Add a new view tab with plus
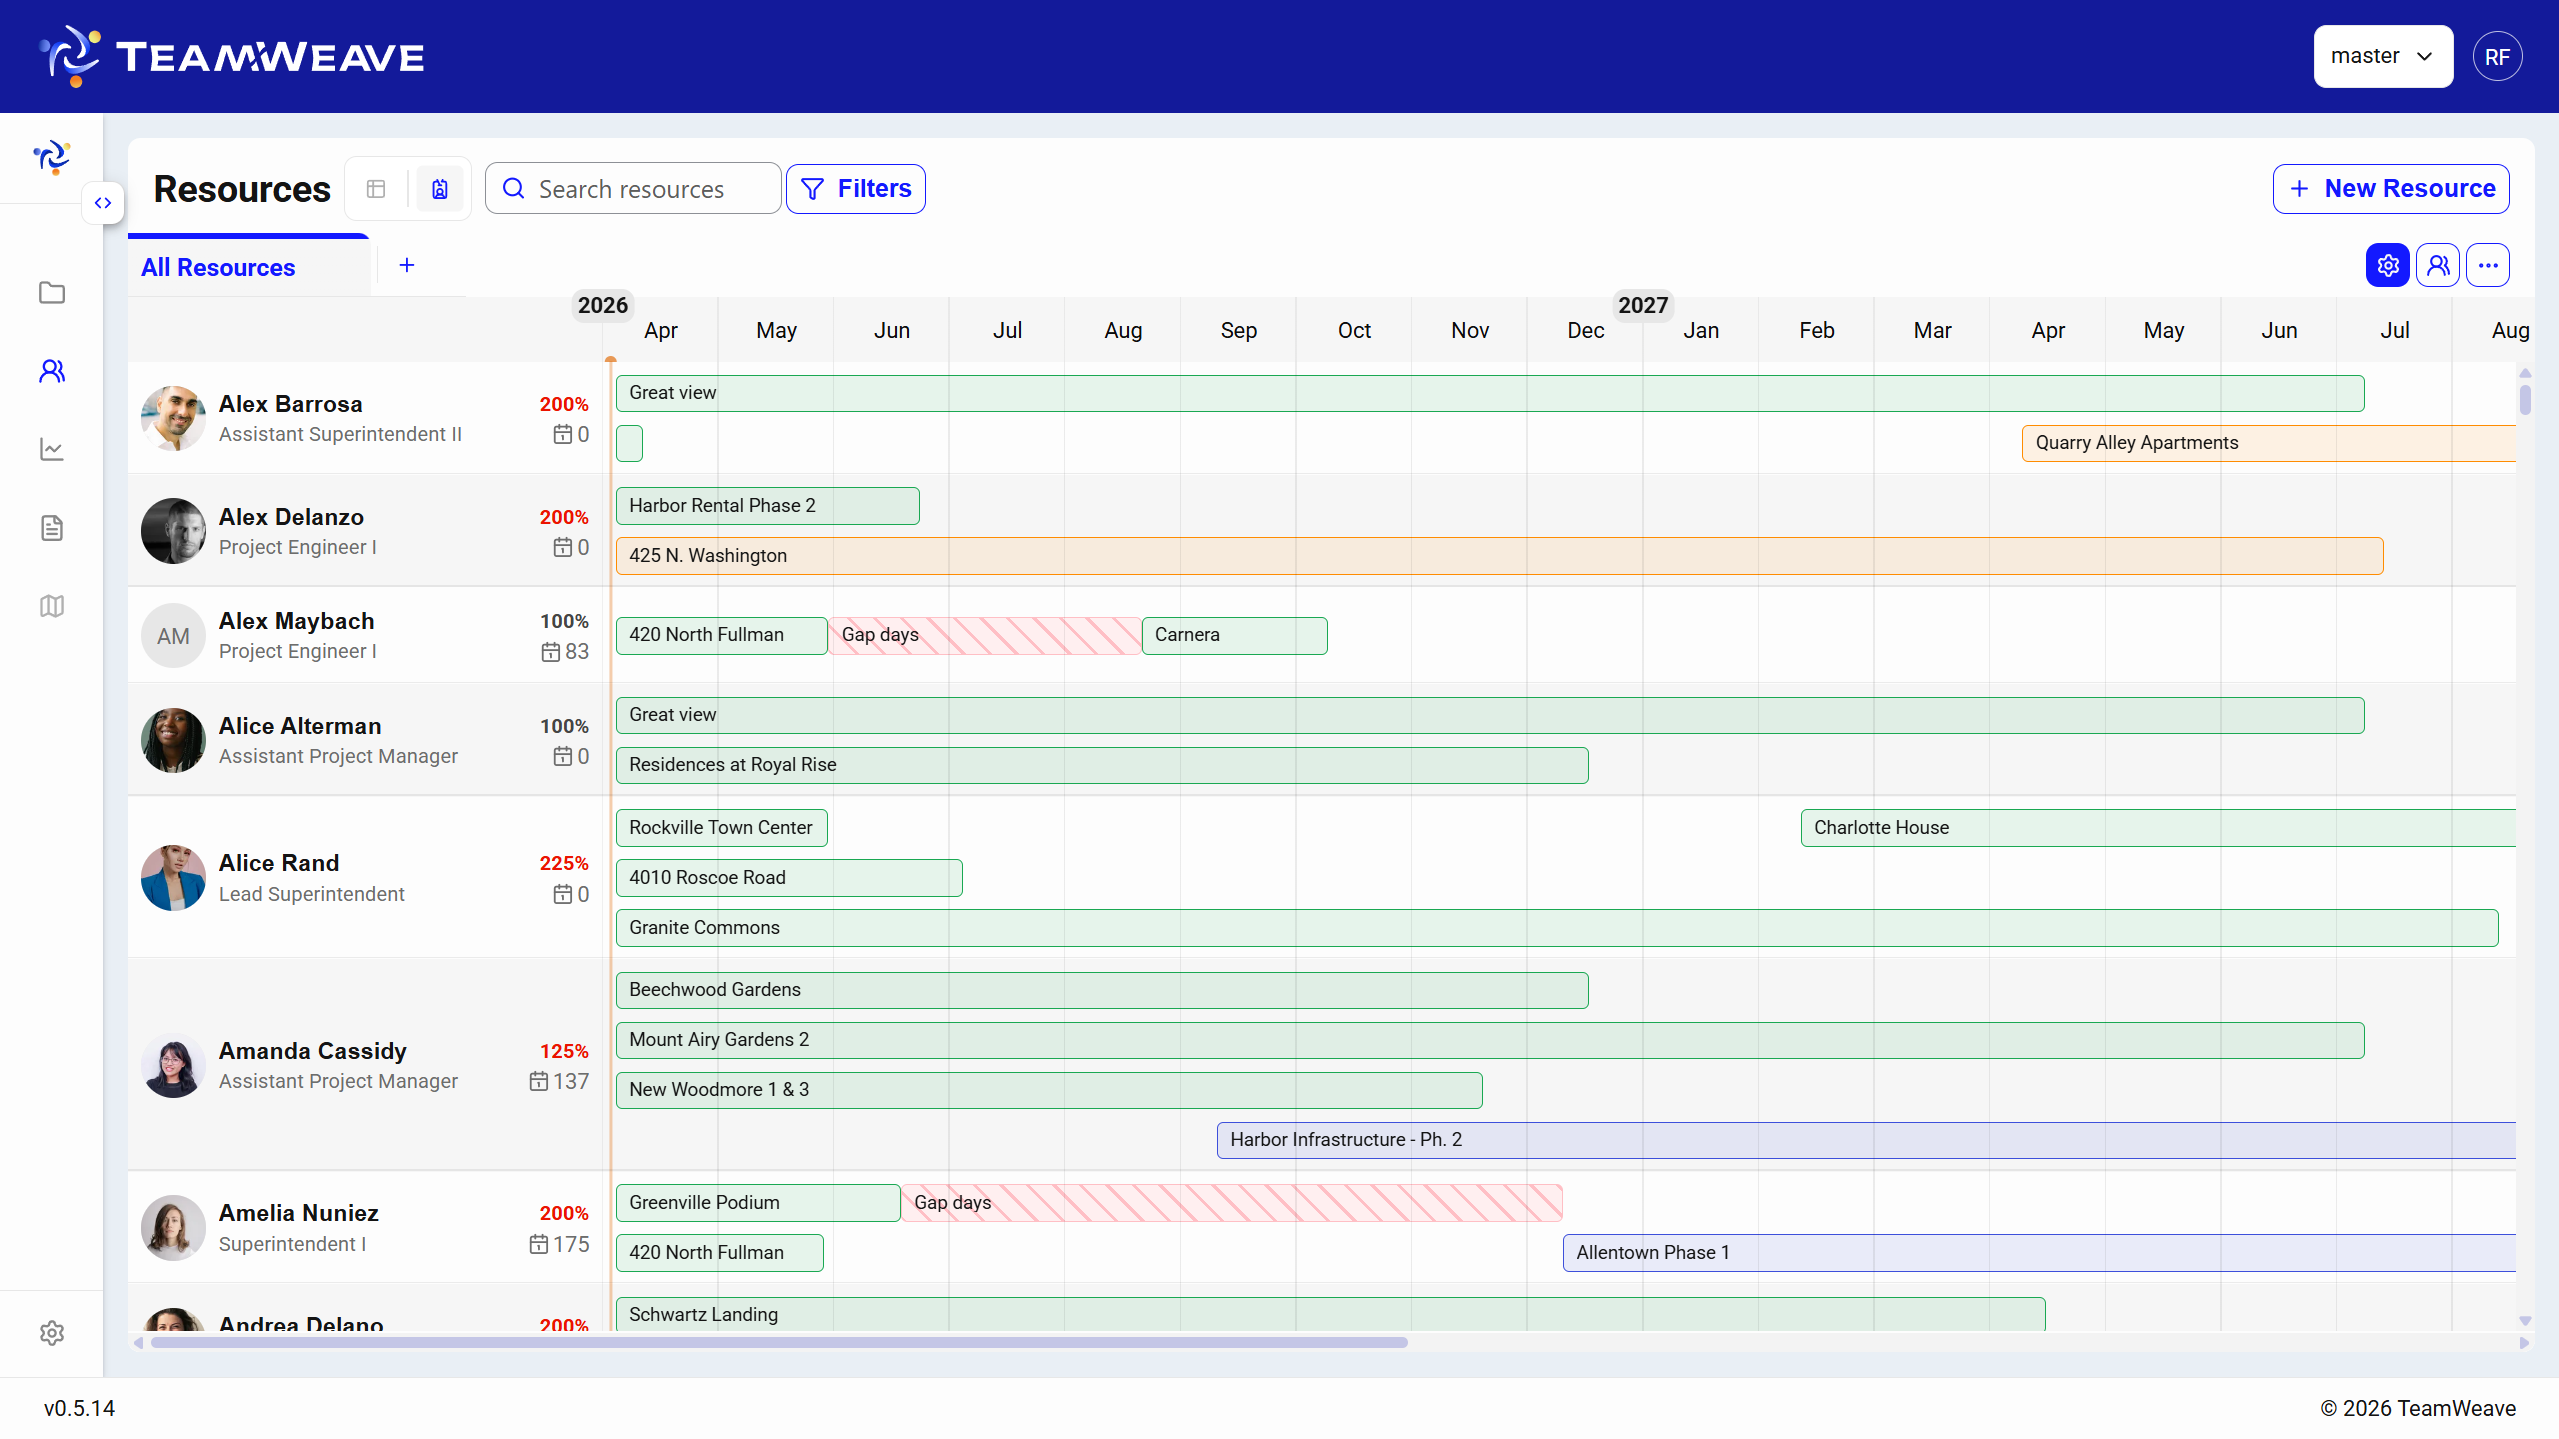 (x=407, y=265)
